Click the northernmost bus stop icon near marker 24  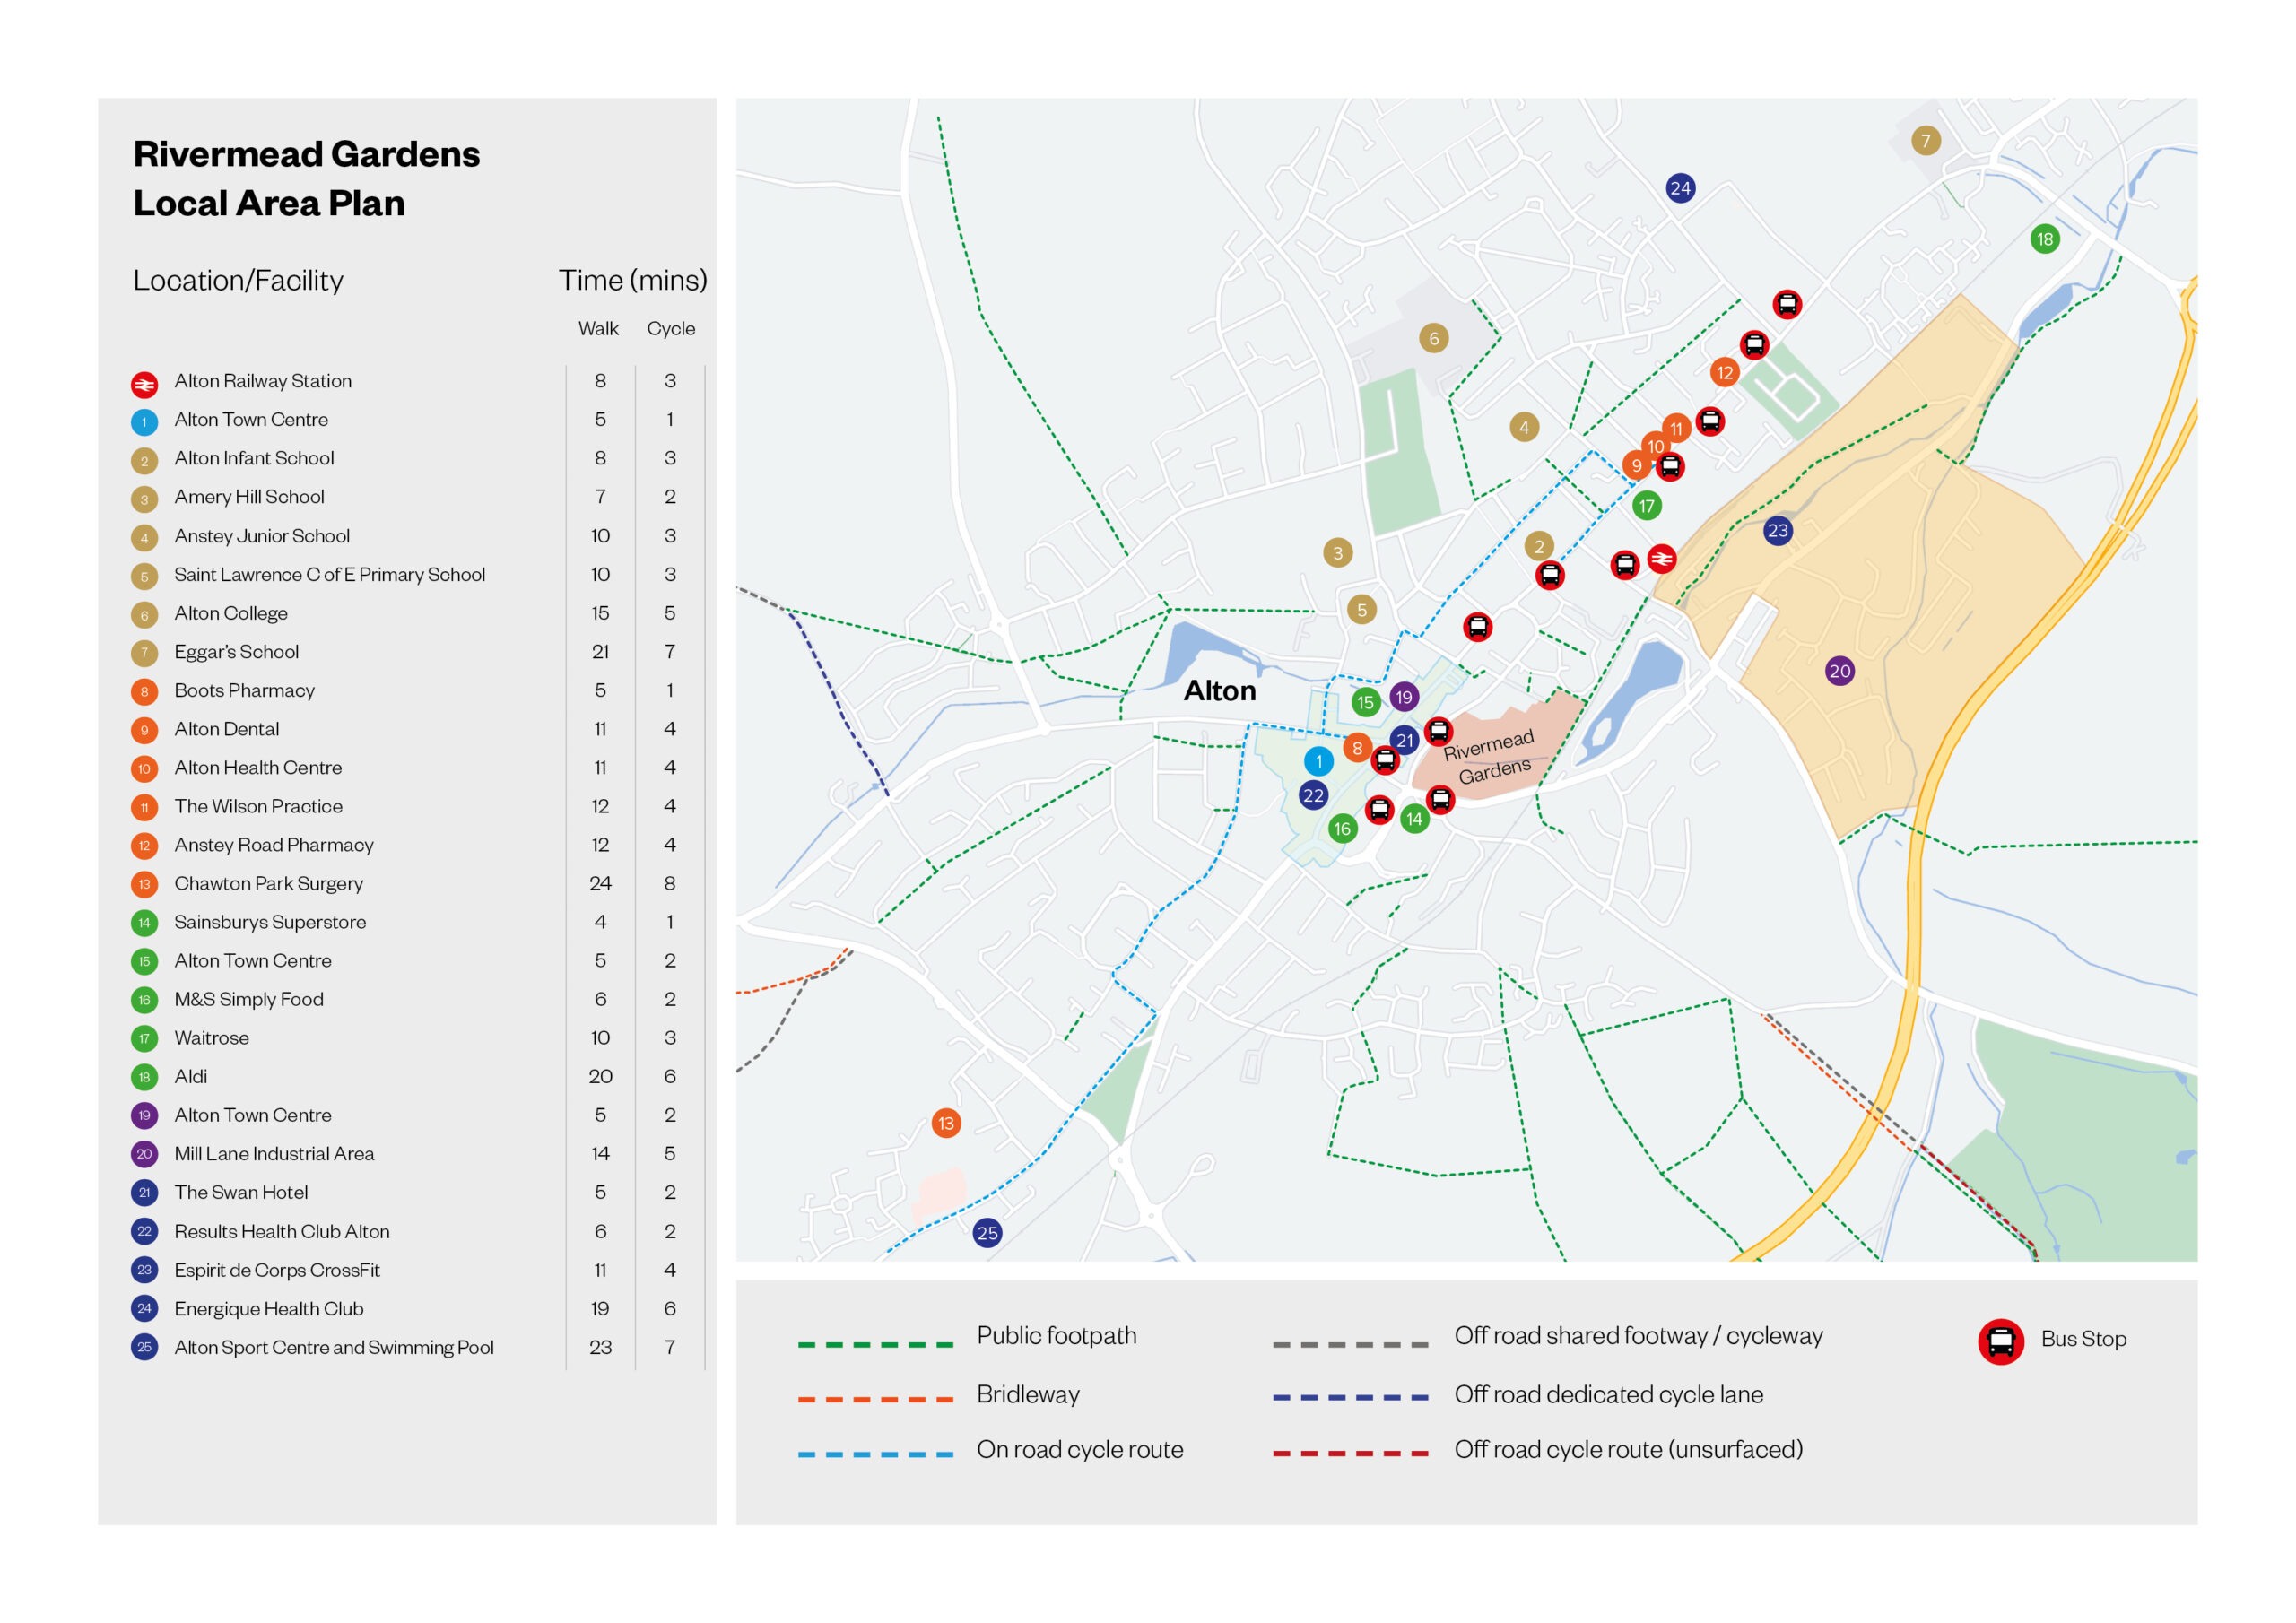(1787, 304)
